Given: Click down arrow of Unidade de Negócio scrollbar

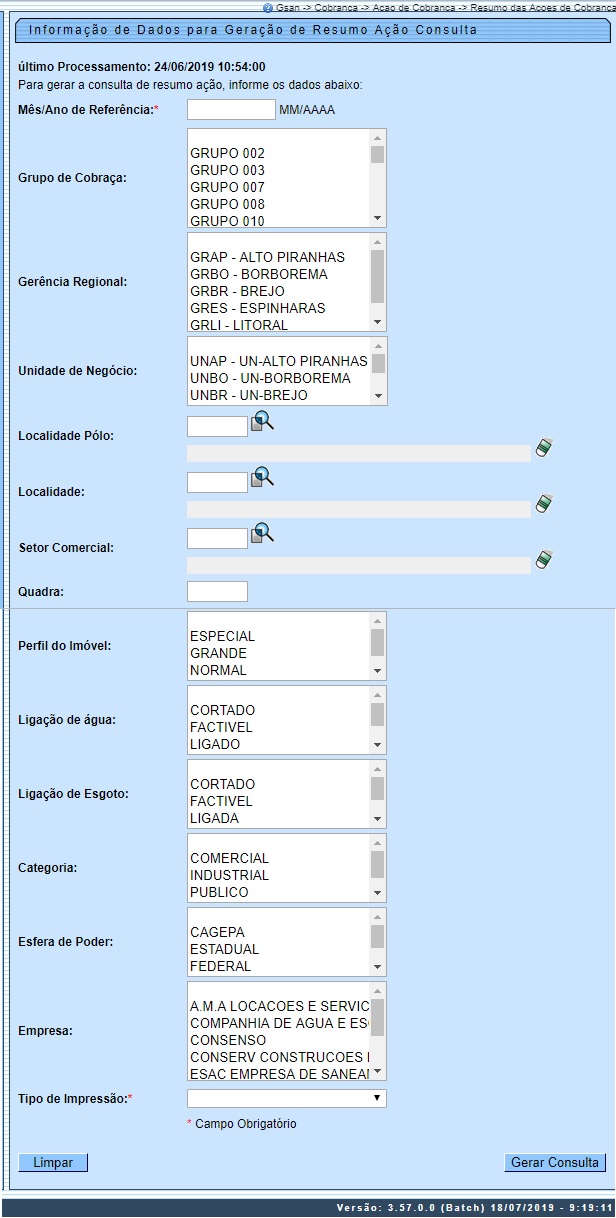Looking at the screenshot, I should [x=377, y=396].
